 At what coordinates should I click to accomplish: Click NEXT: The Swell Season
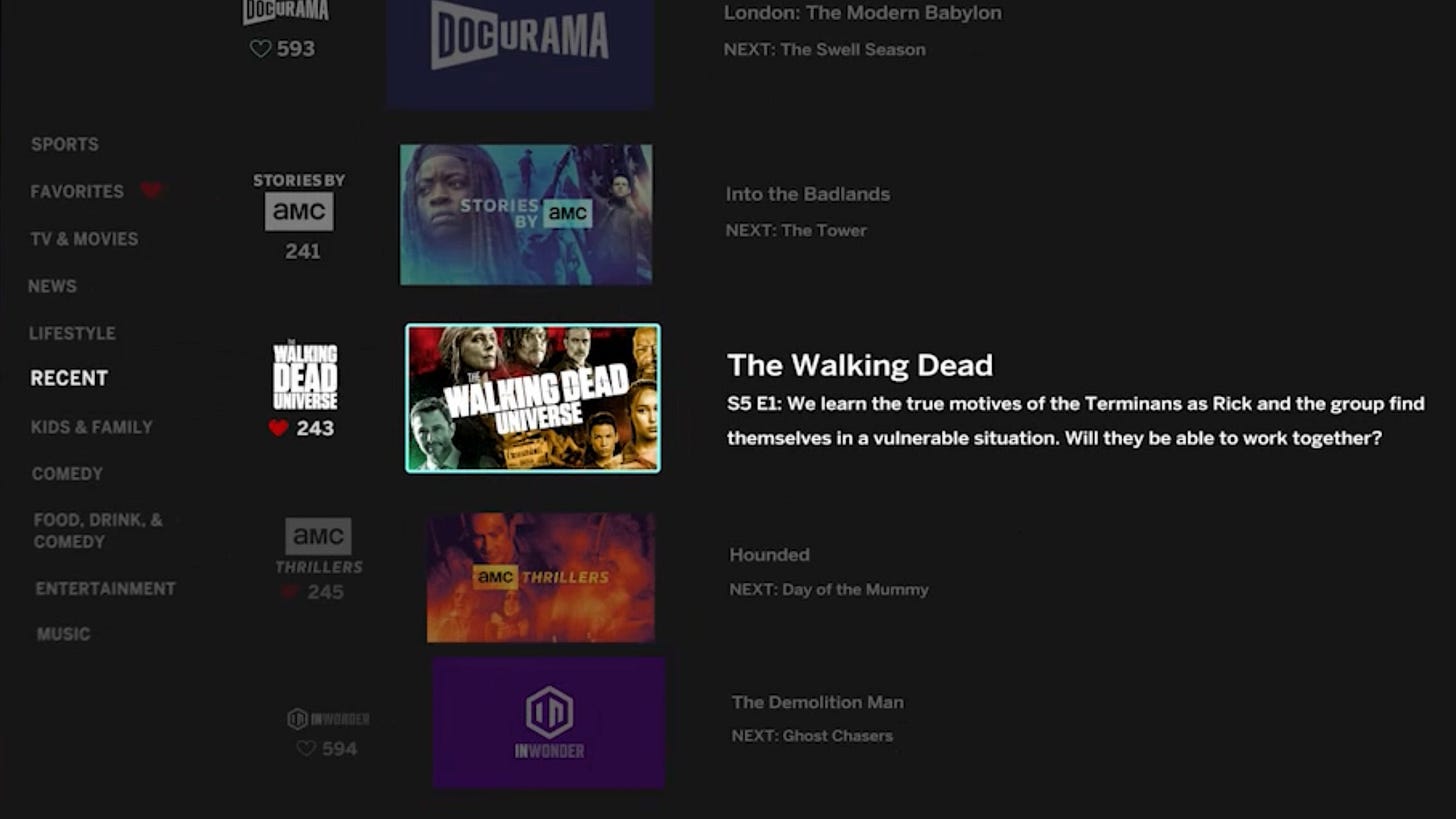pos(825,49)
